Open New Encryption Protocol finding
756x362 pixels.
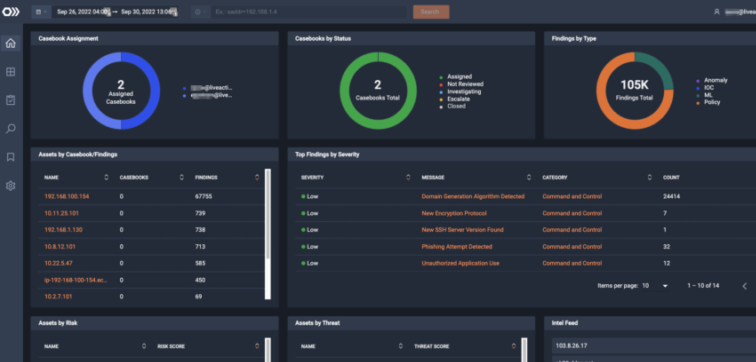(x=454, y=213)
